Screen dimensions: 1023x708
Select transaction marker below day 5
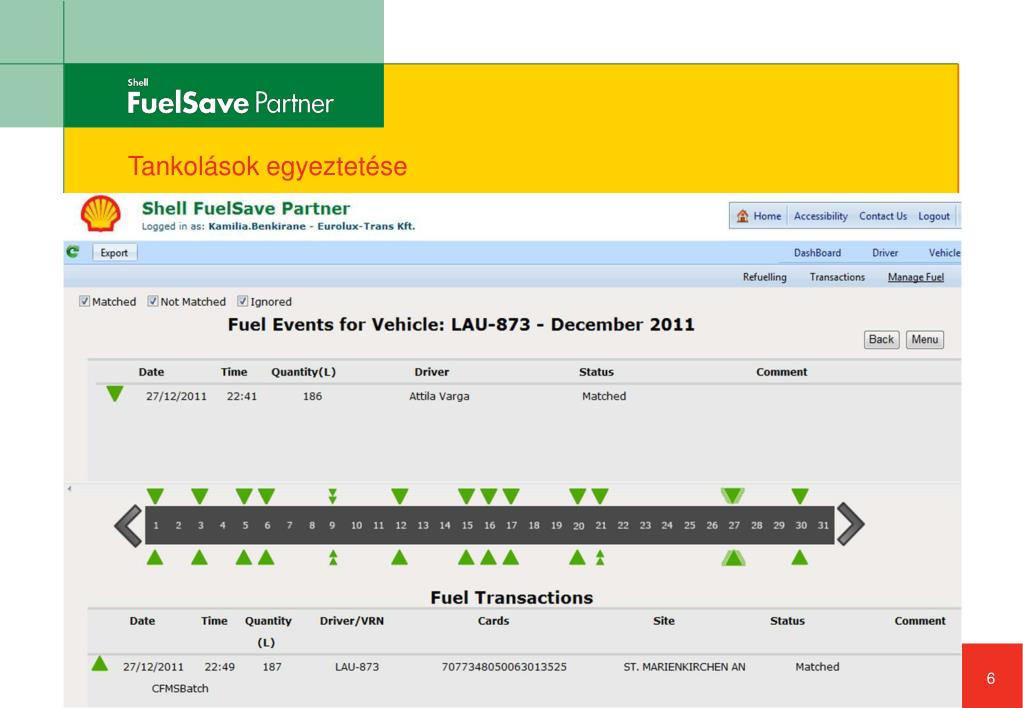click(243, 557)
